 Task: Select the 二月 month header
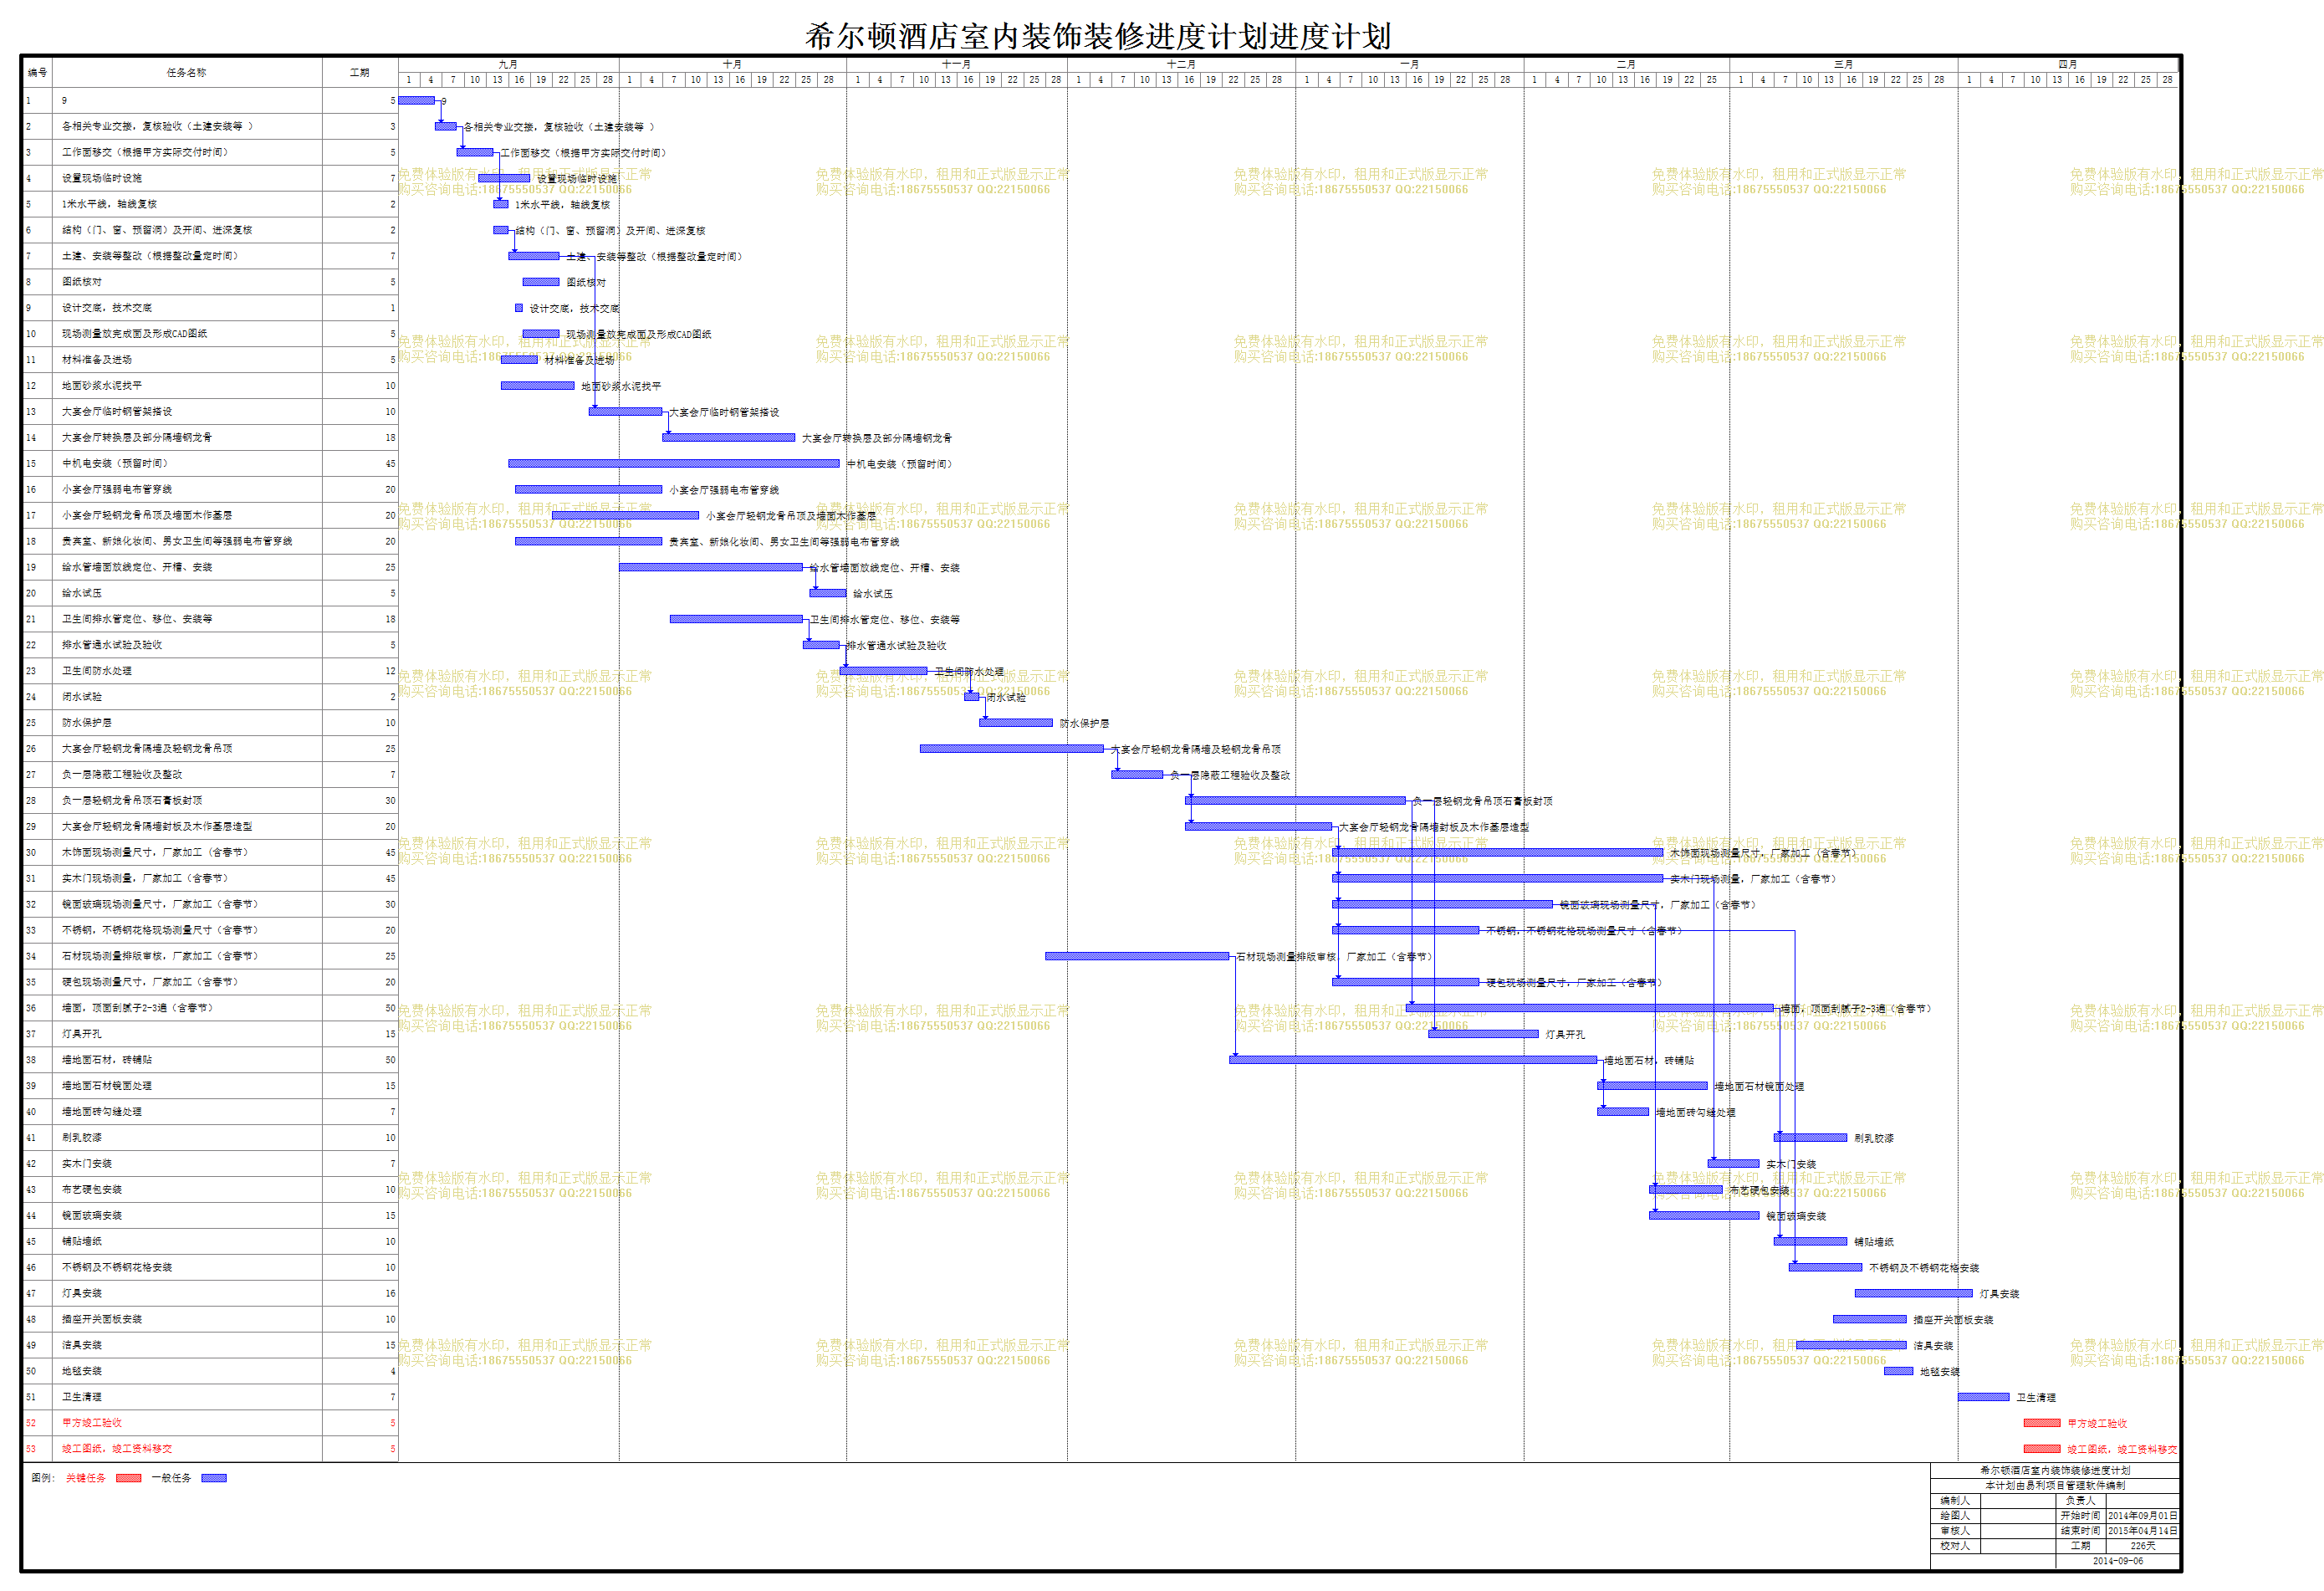1626,64
